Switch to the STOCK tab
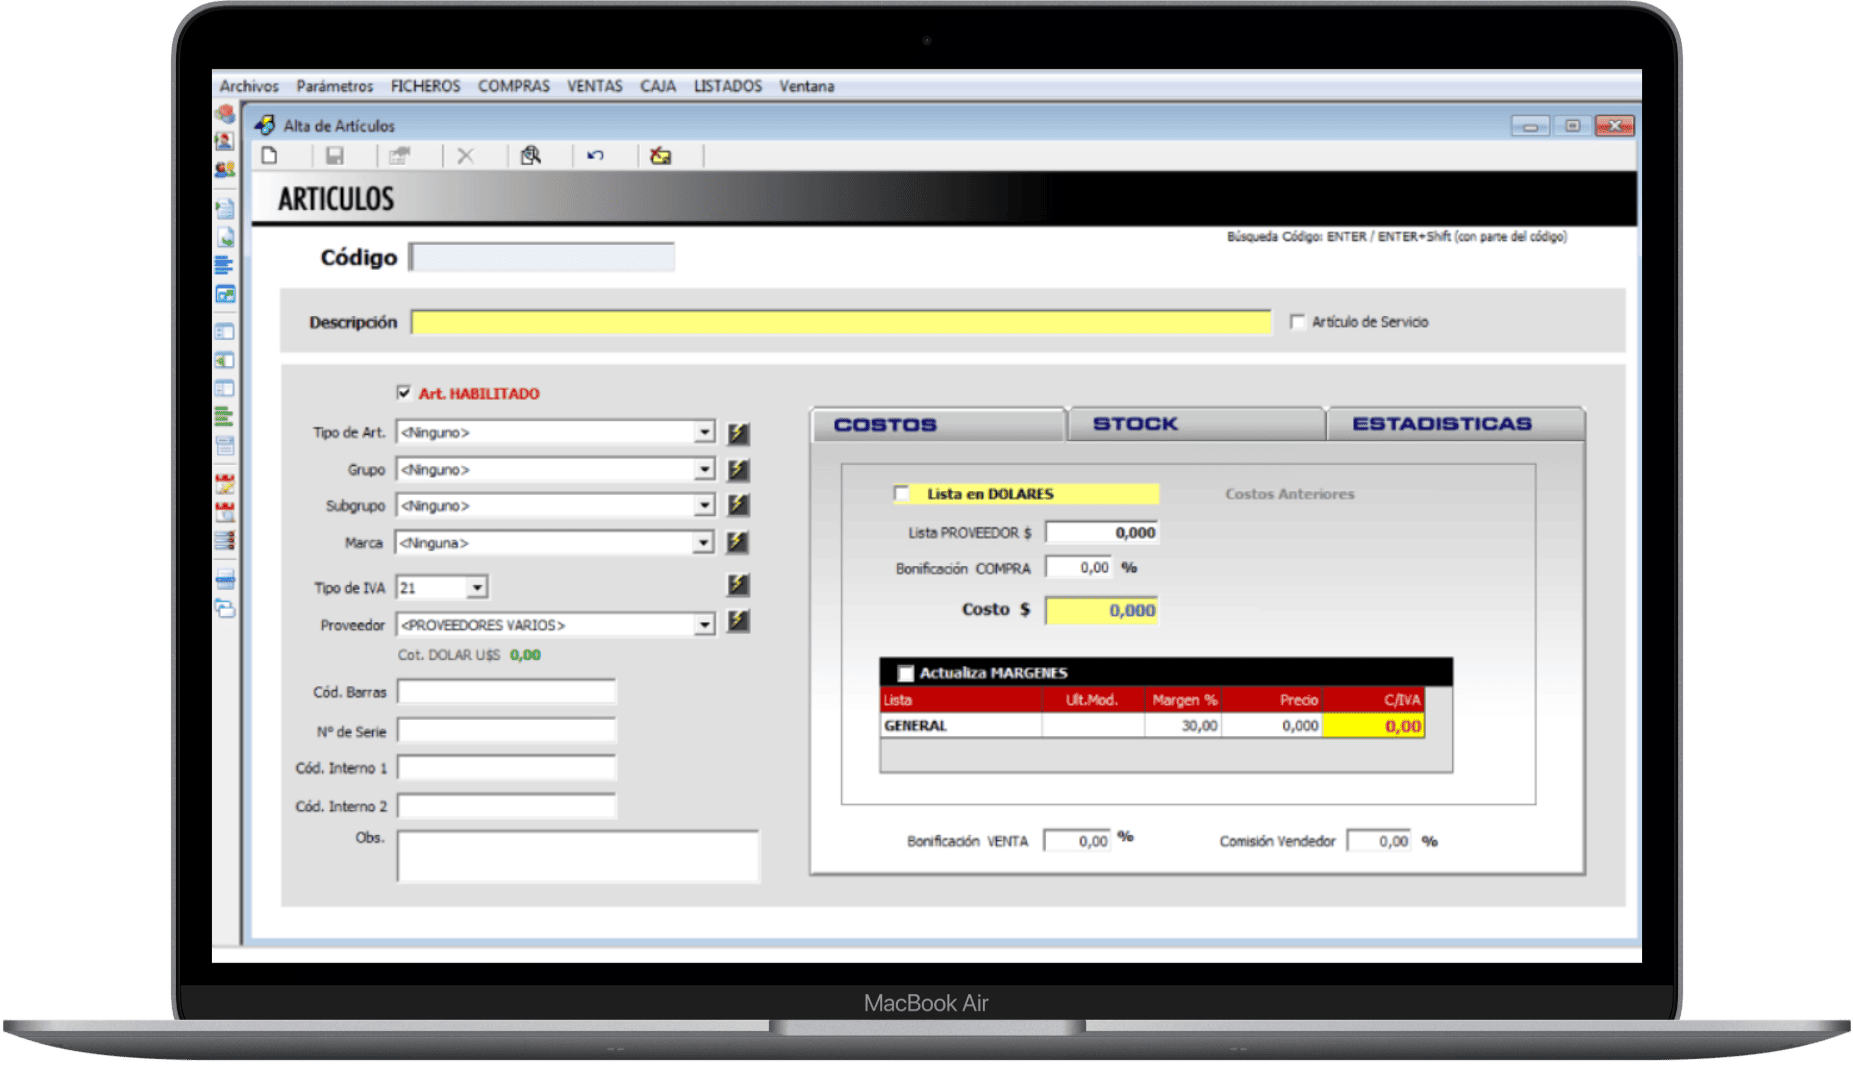The width and height of the screenshot is (1853, 1066). (x=1135, y=424)
